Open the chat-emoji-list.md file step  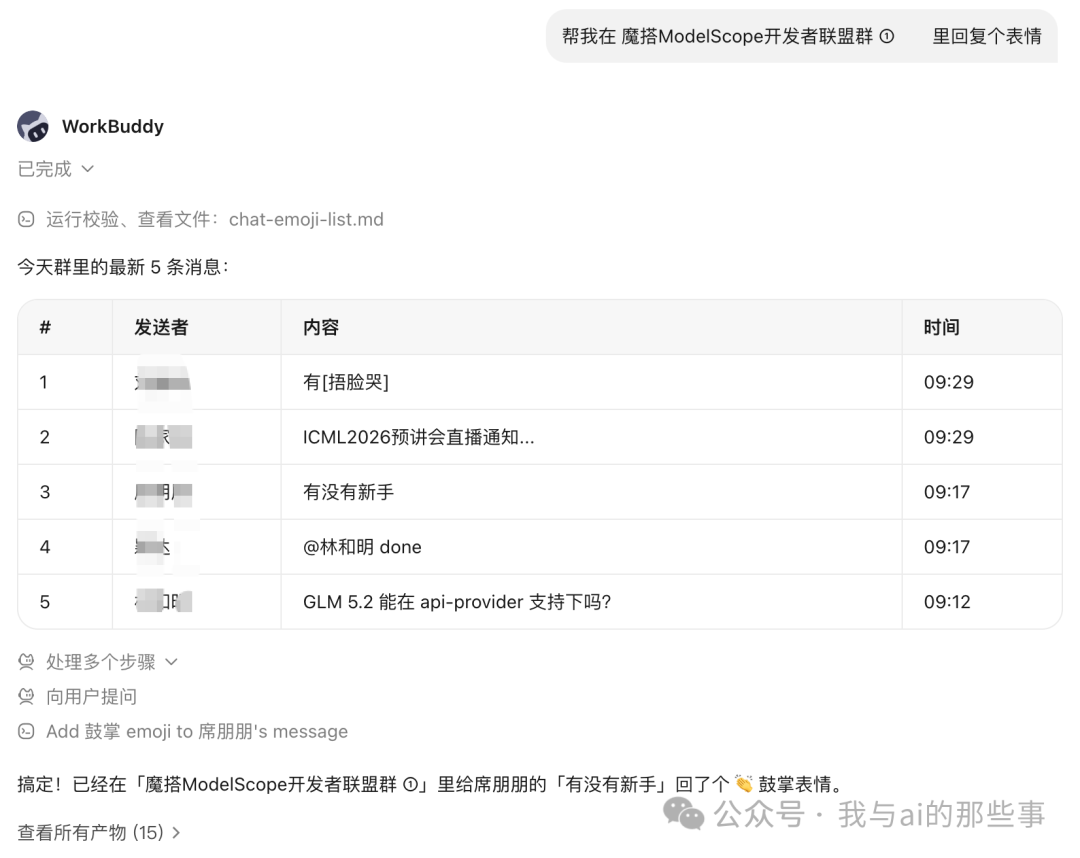(306, 220)
